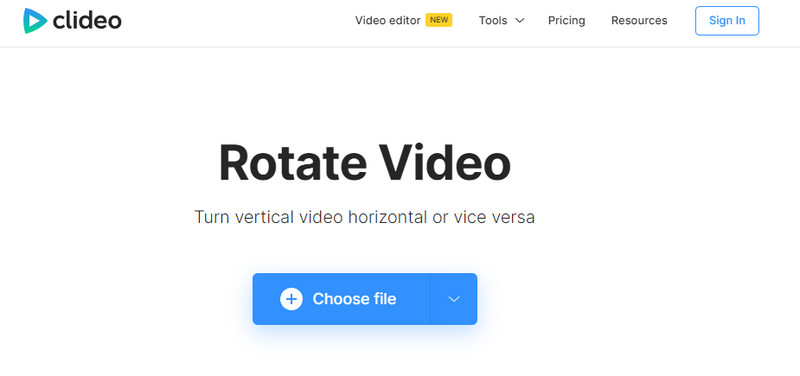The height and width of the screenshot is (376, 800).
Task: Click the plus circle icon on Choose file
Action: [291, 299]
